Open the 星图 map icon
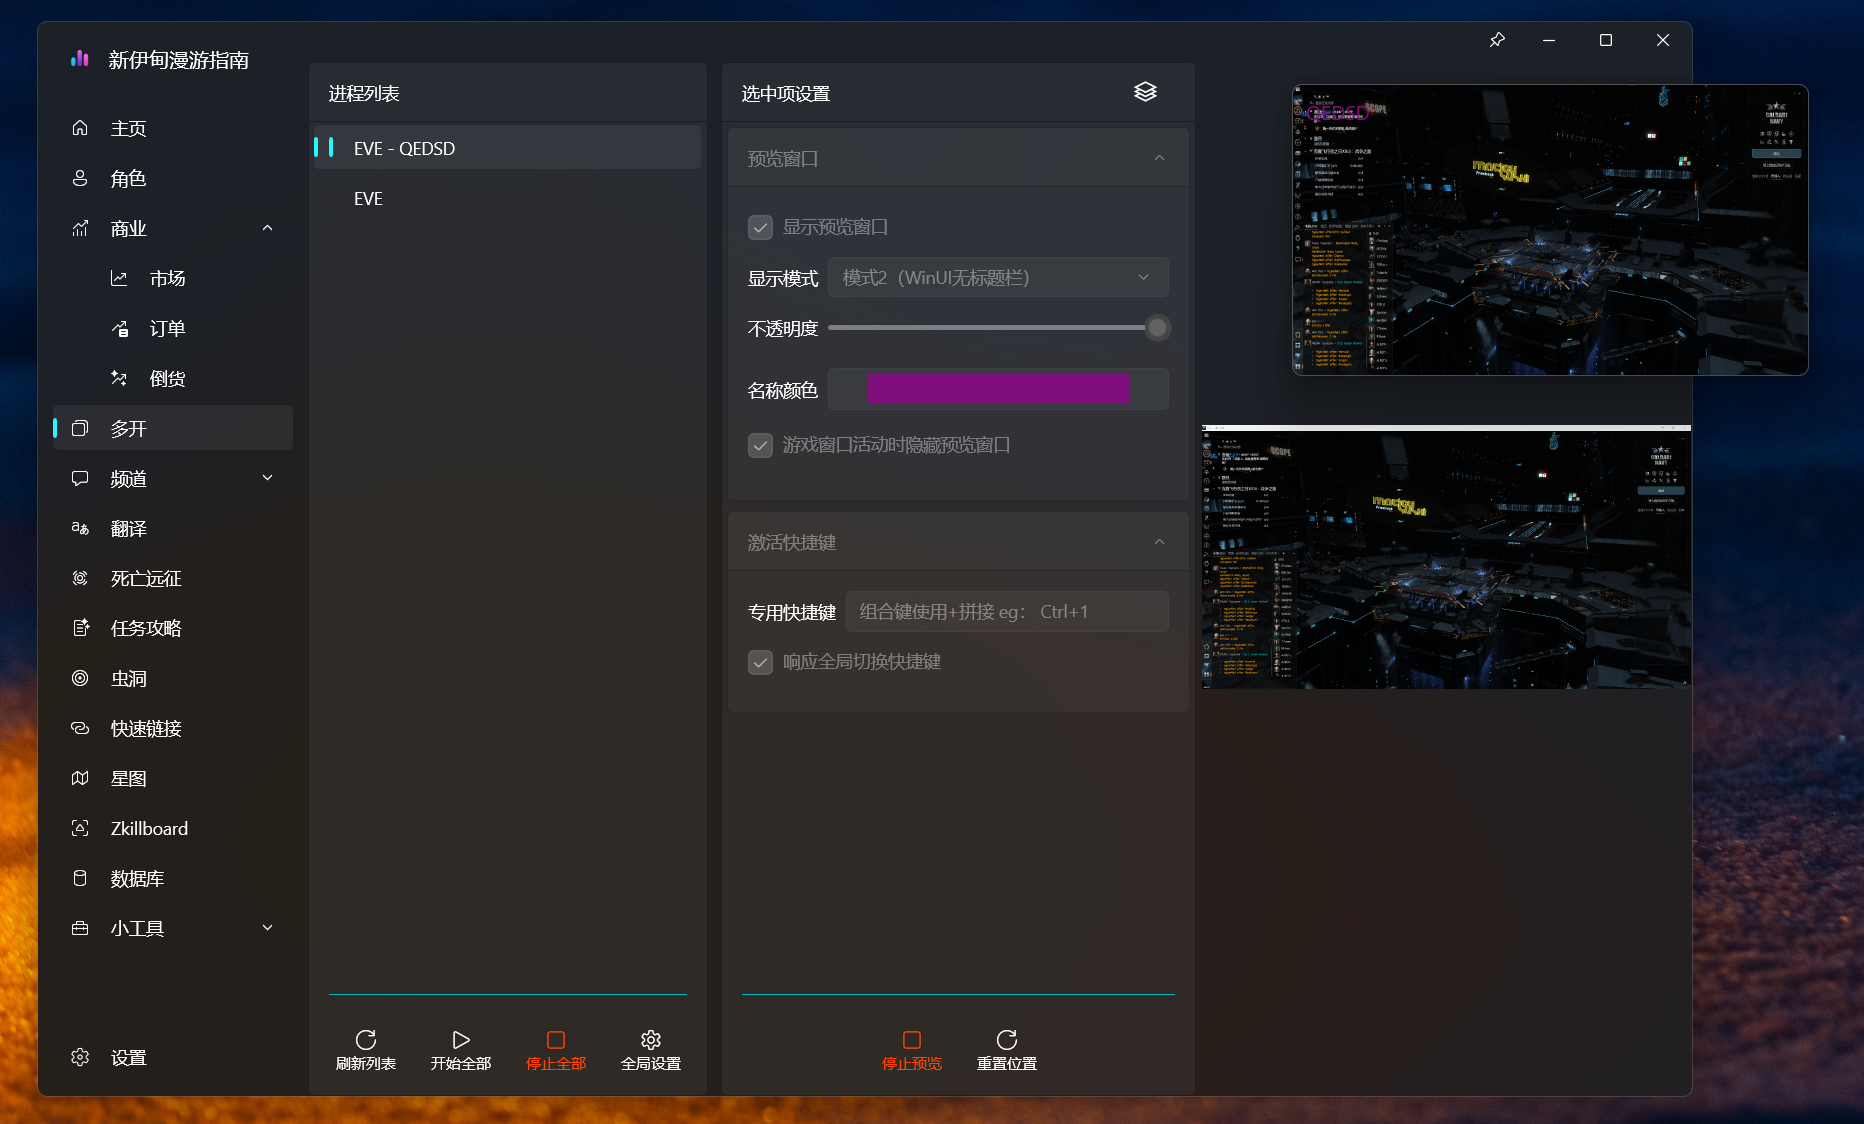This screenshot has width=1864, height=1124. [x=80, y=778]
